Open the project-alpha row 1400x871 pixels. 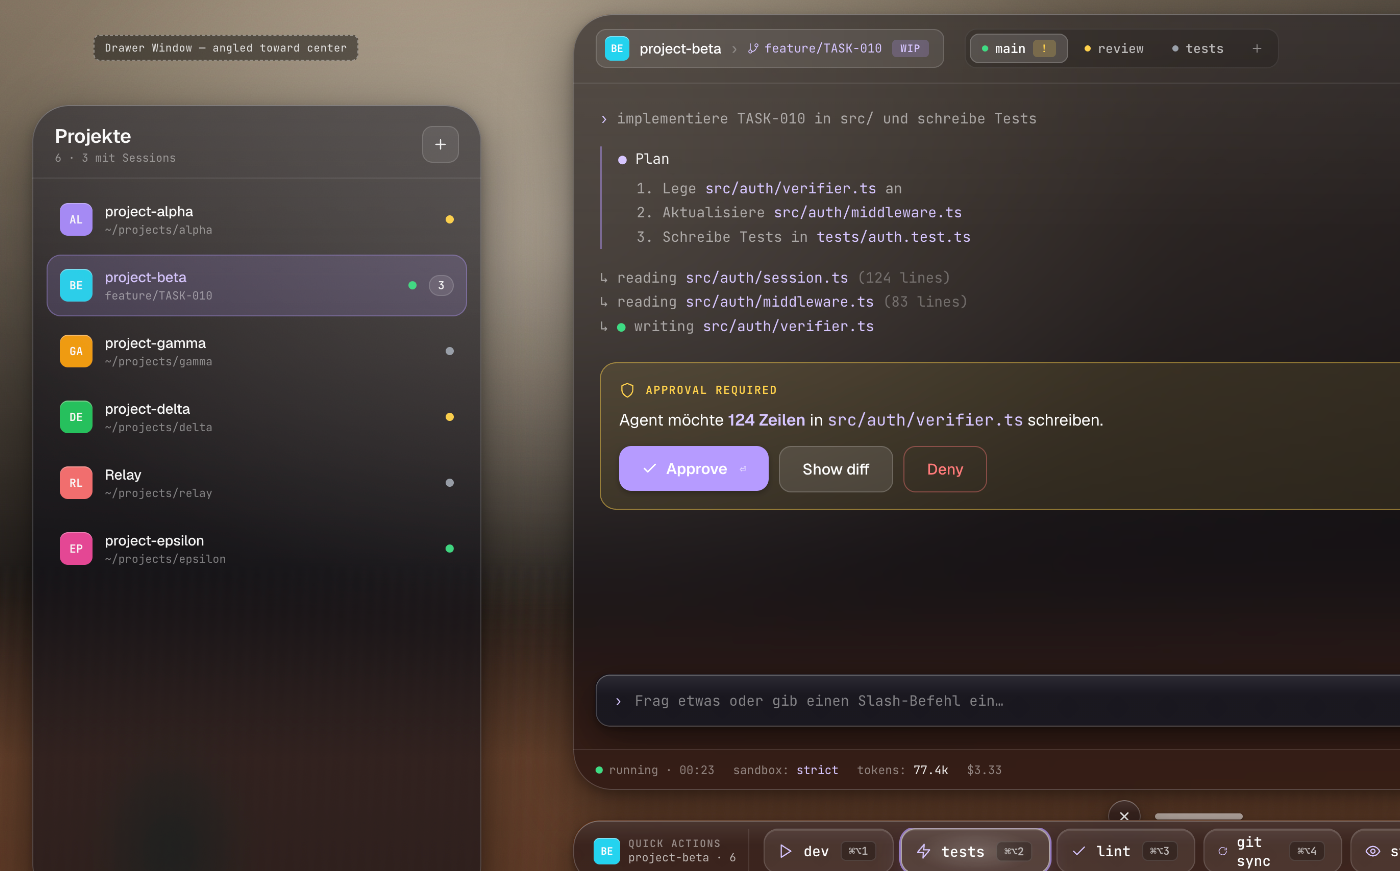tap(257, 220)
